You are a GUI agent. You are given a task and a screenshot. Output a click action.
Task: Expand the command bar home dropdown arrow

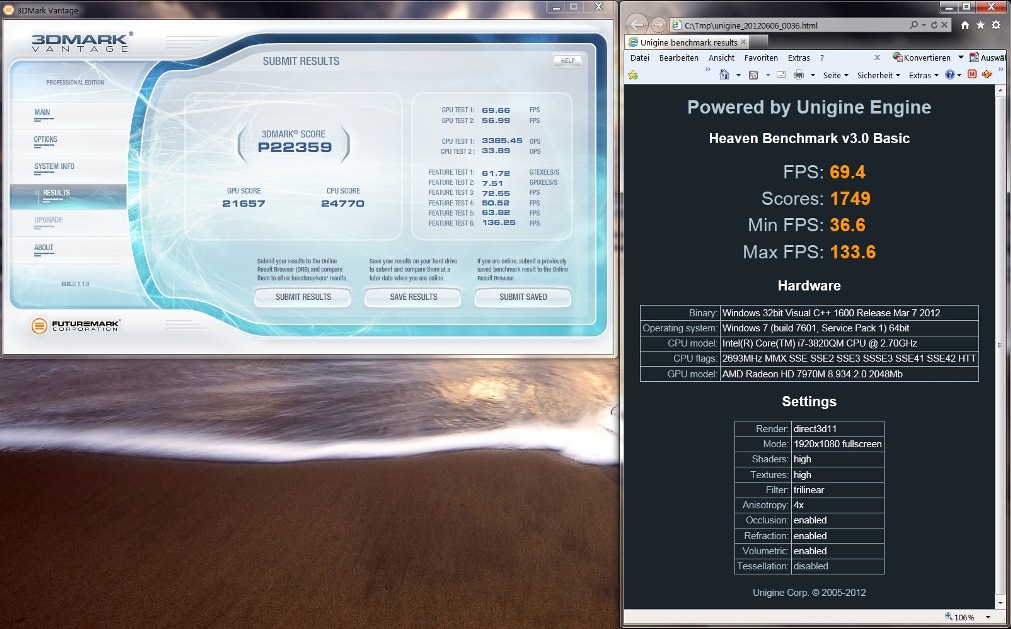tap(738, 75)
